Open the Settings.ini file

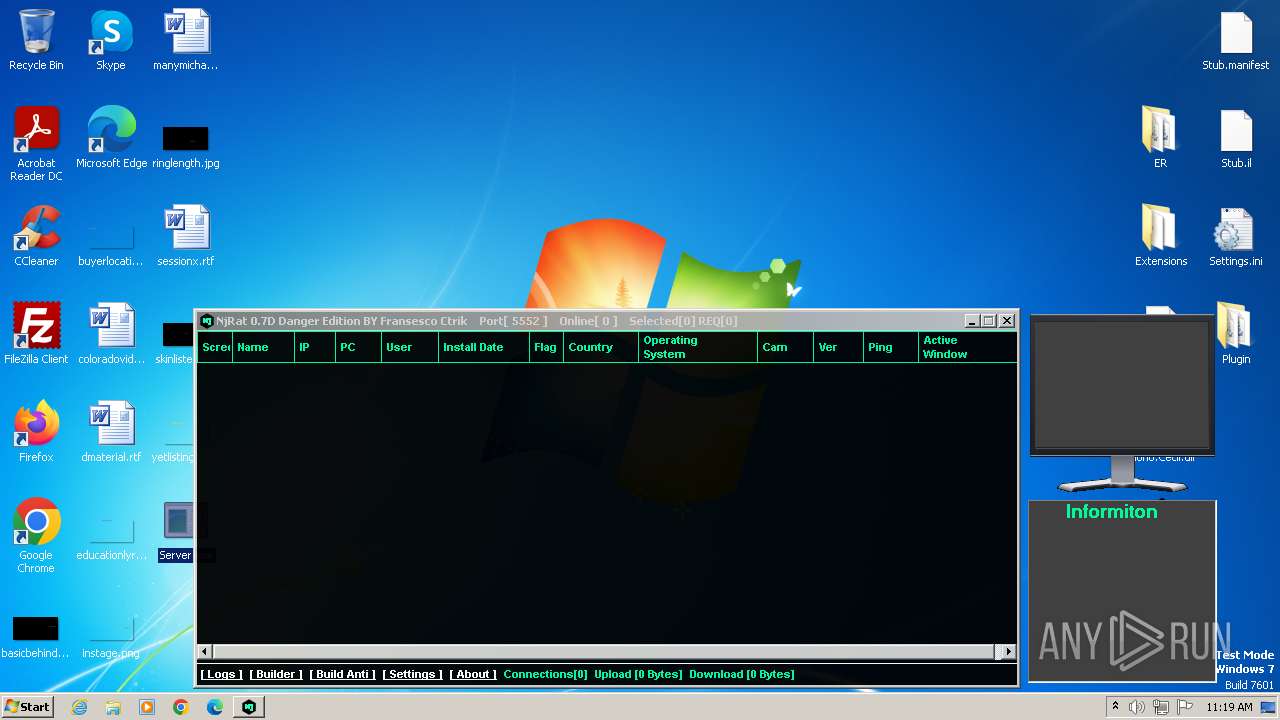[1236, 236]
